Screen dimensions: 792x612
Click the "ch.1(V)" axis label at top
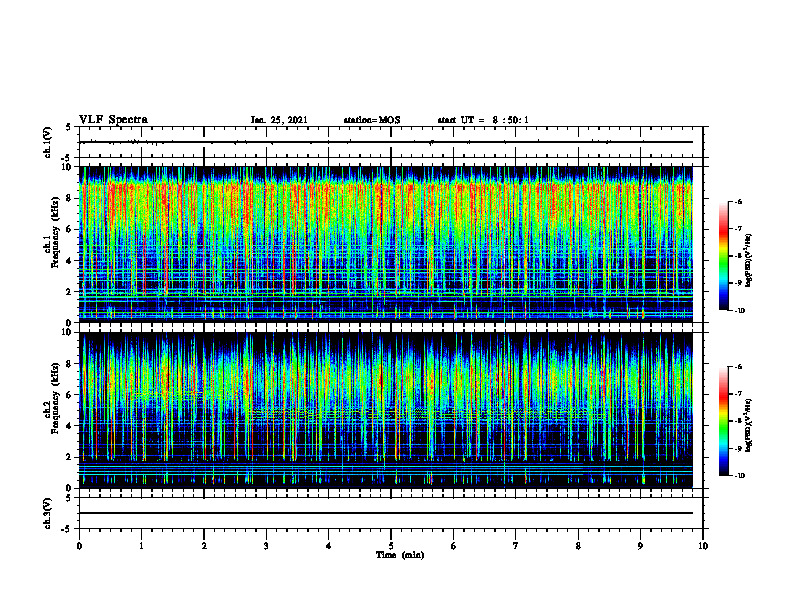pos(48,142)
